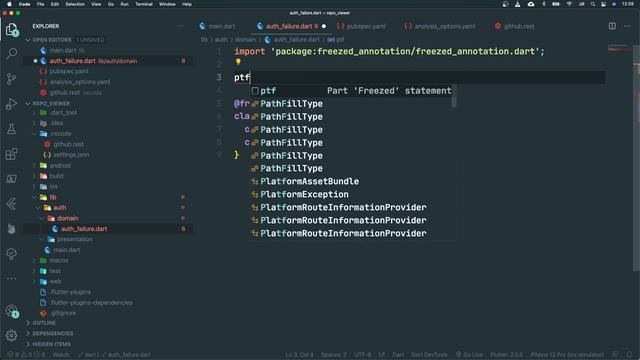Collapse the REPO_VIEWER folder section
Viewport: 640px width, 360px height.
click(51, 103)
